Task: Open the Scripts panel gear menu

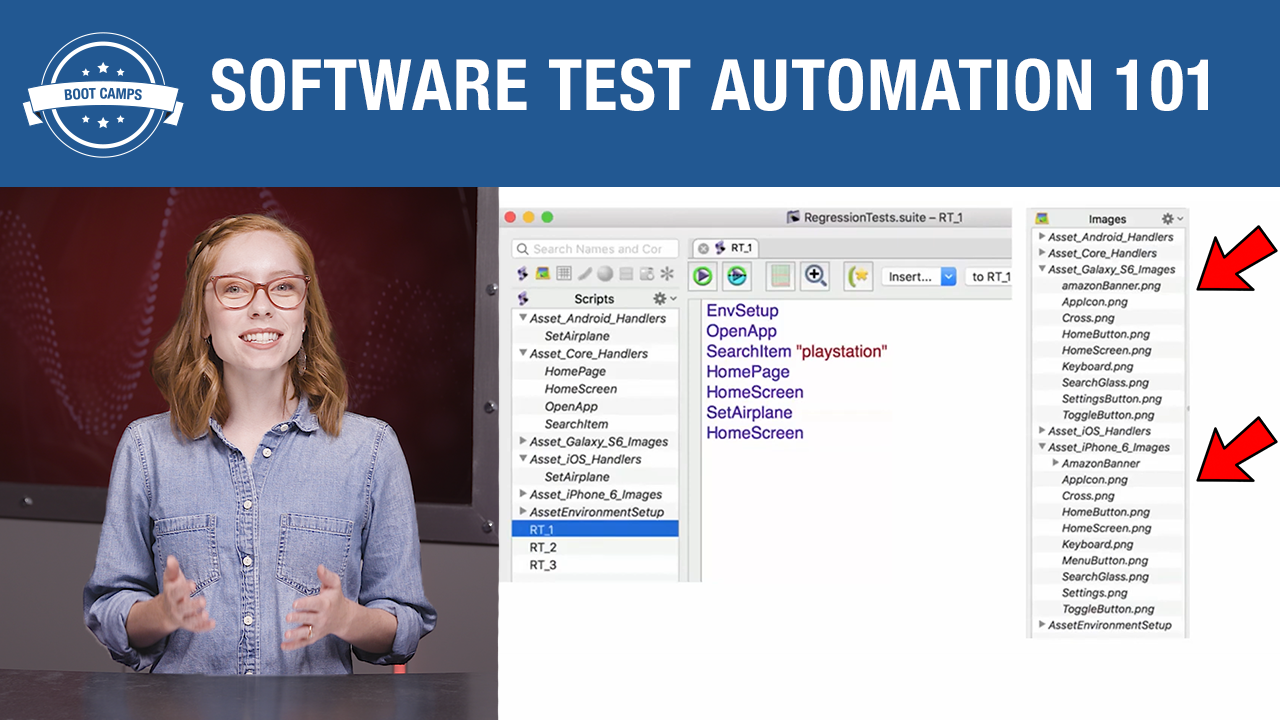Action: pos(662,298)
